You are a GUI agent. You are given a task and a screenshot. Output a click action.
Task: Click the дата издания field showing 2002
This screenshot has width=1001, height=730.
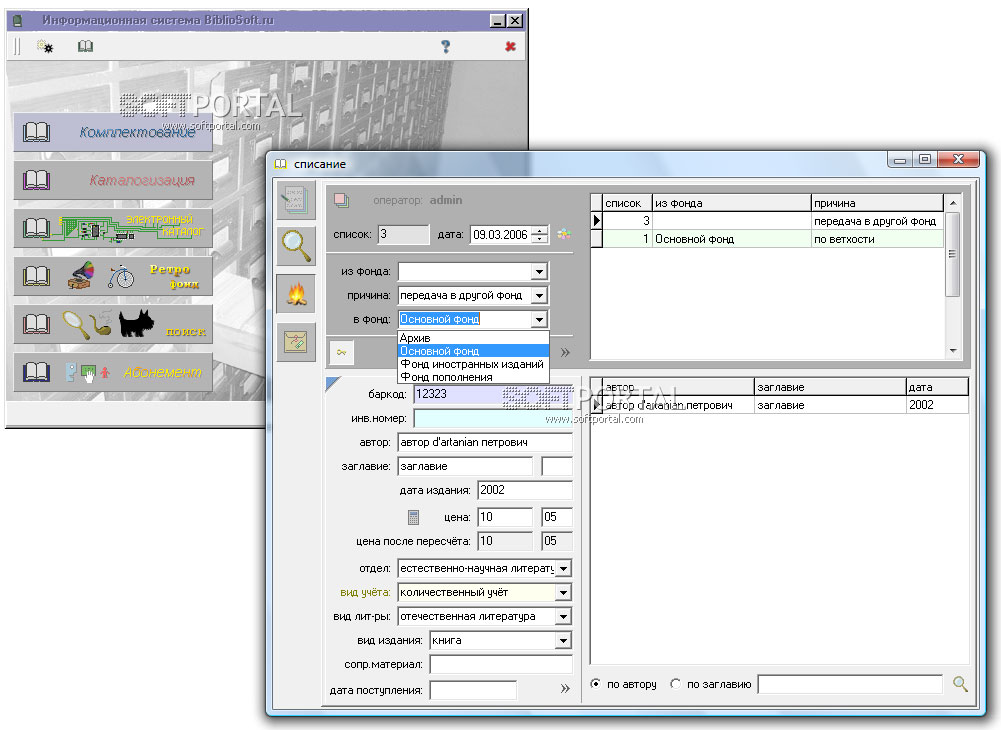pos(525,490)
